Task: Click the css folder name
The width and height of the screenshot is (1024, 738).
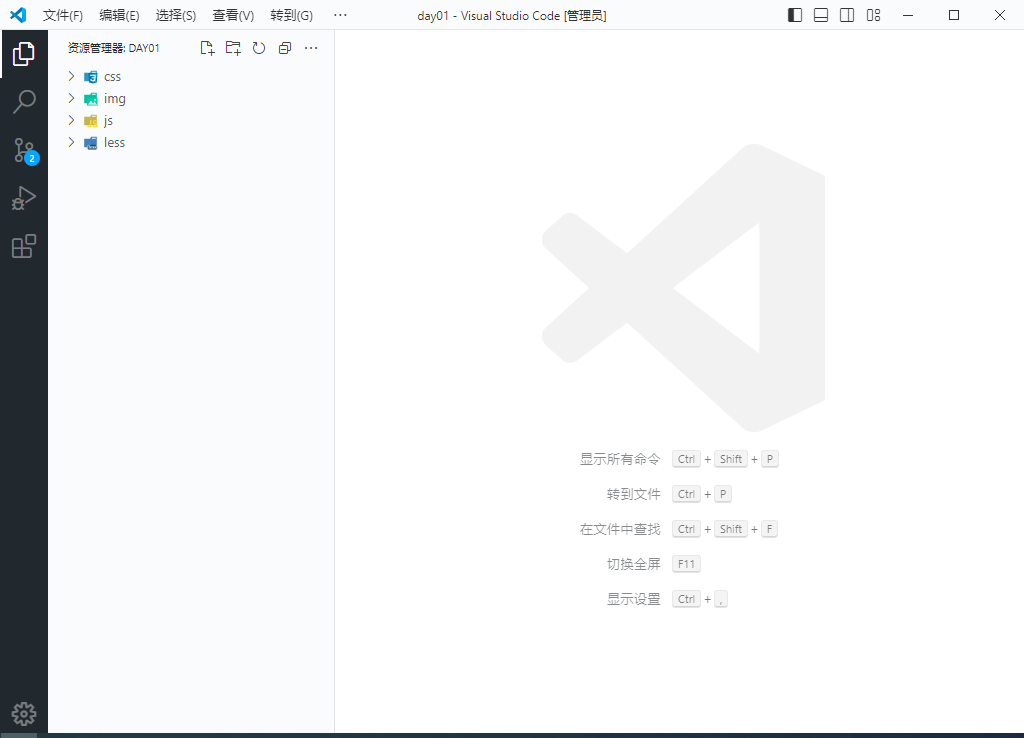Action: point(112,76)
